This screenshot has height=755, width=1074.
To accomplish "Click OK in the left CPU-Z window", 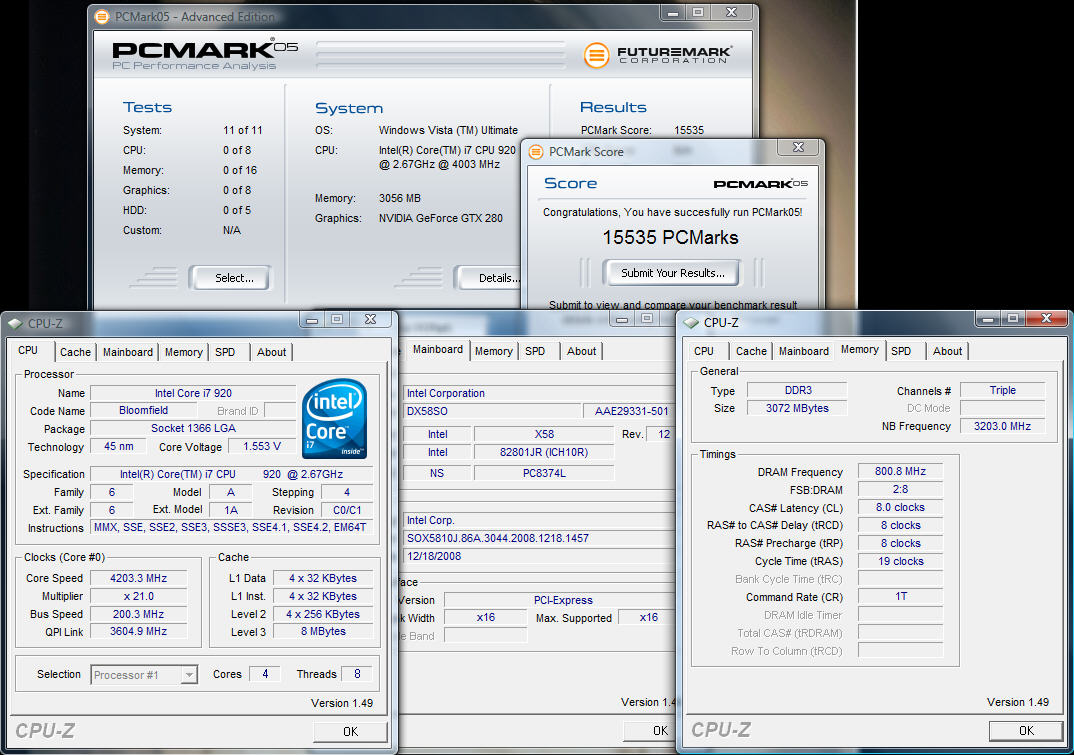I will click(x=350, y=732).
